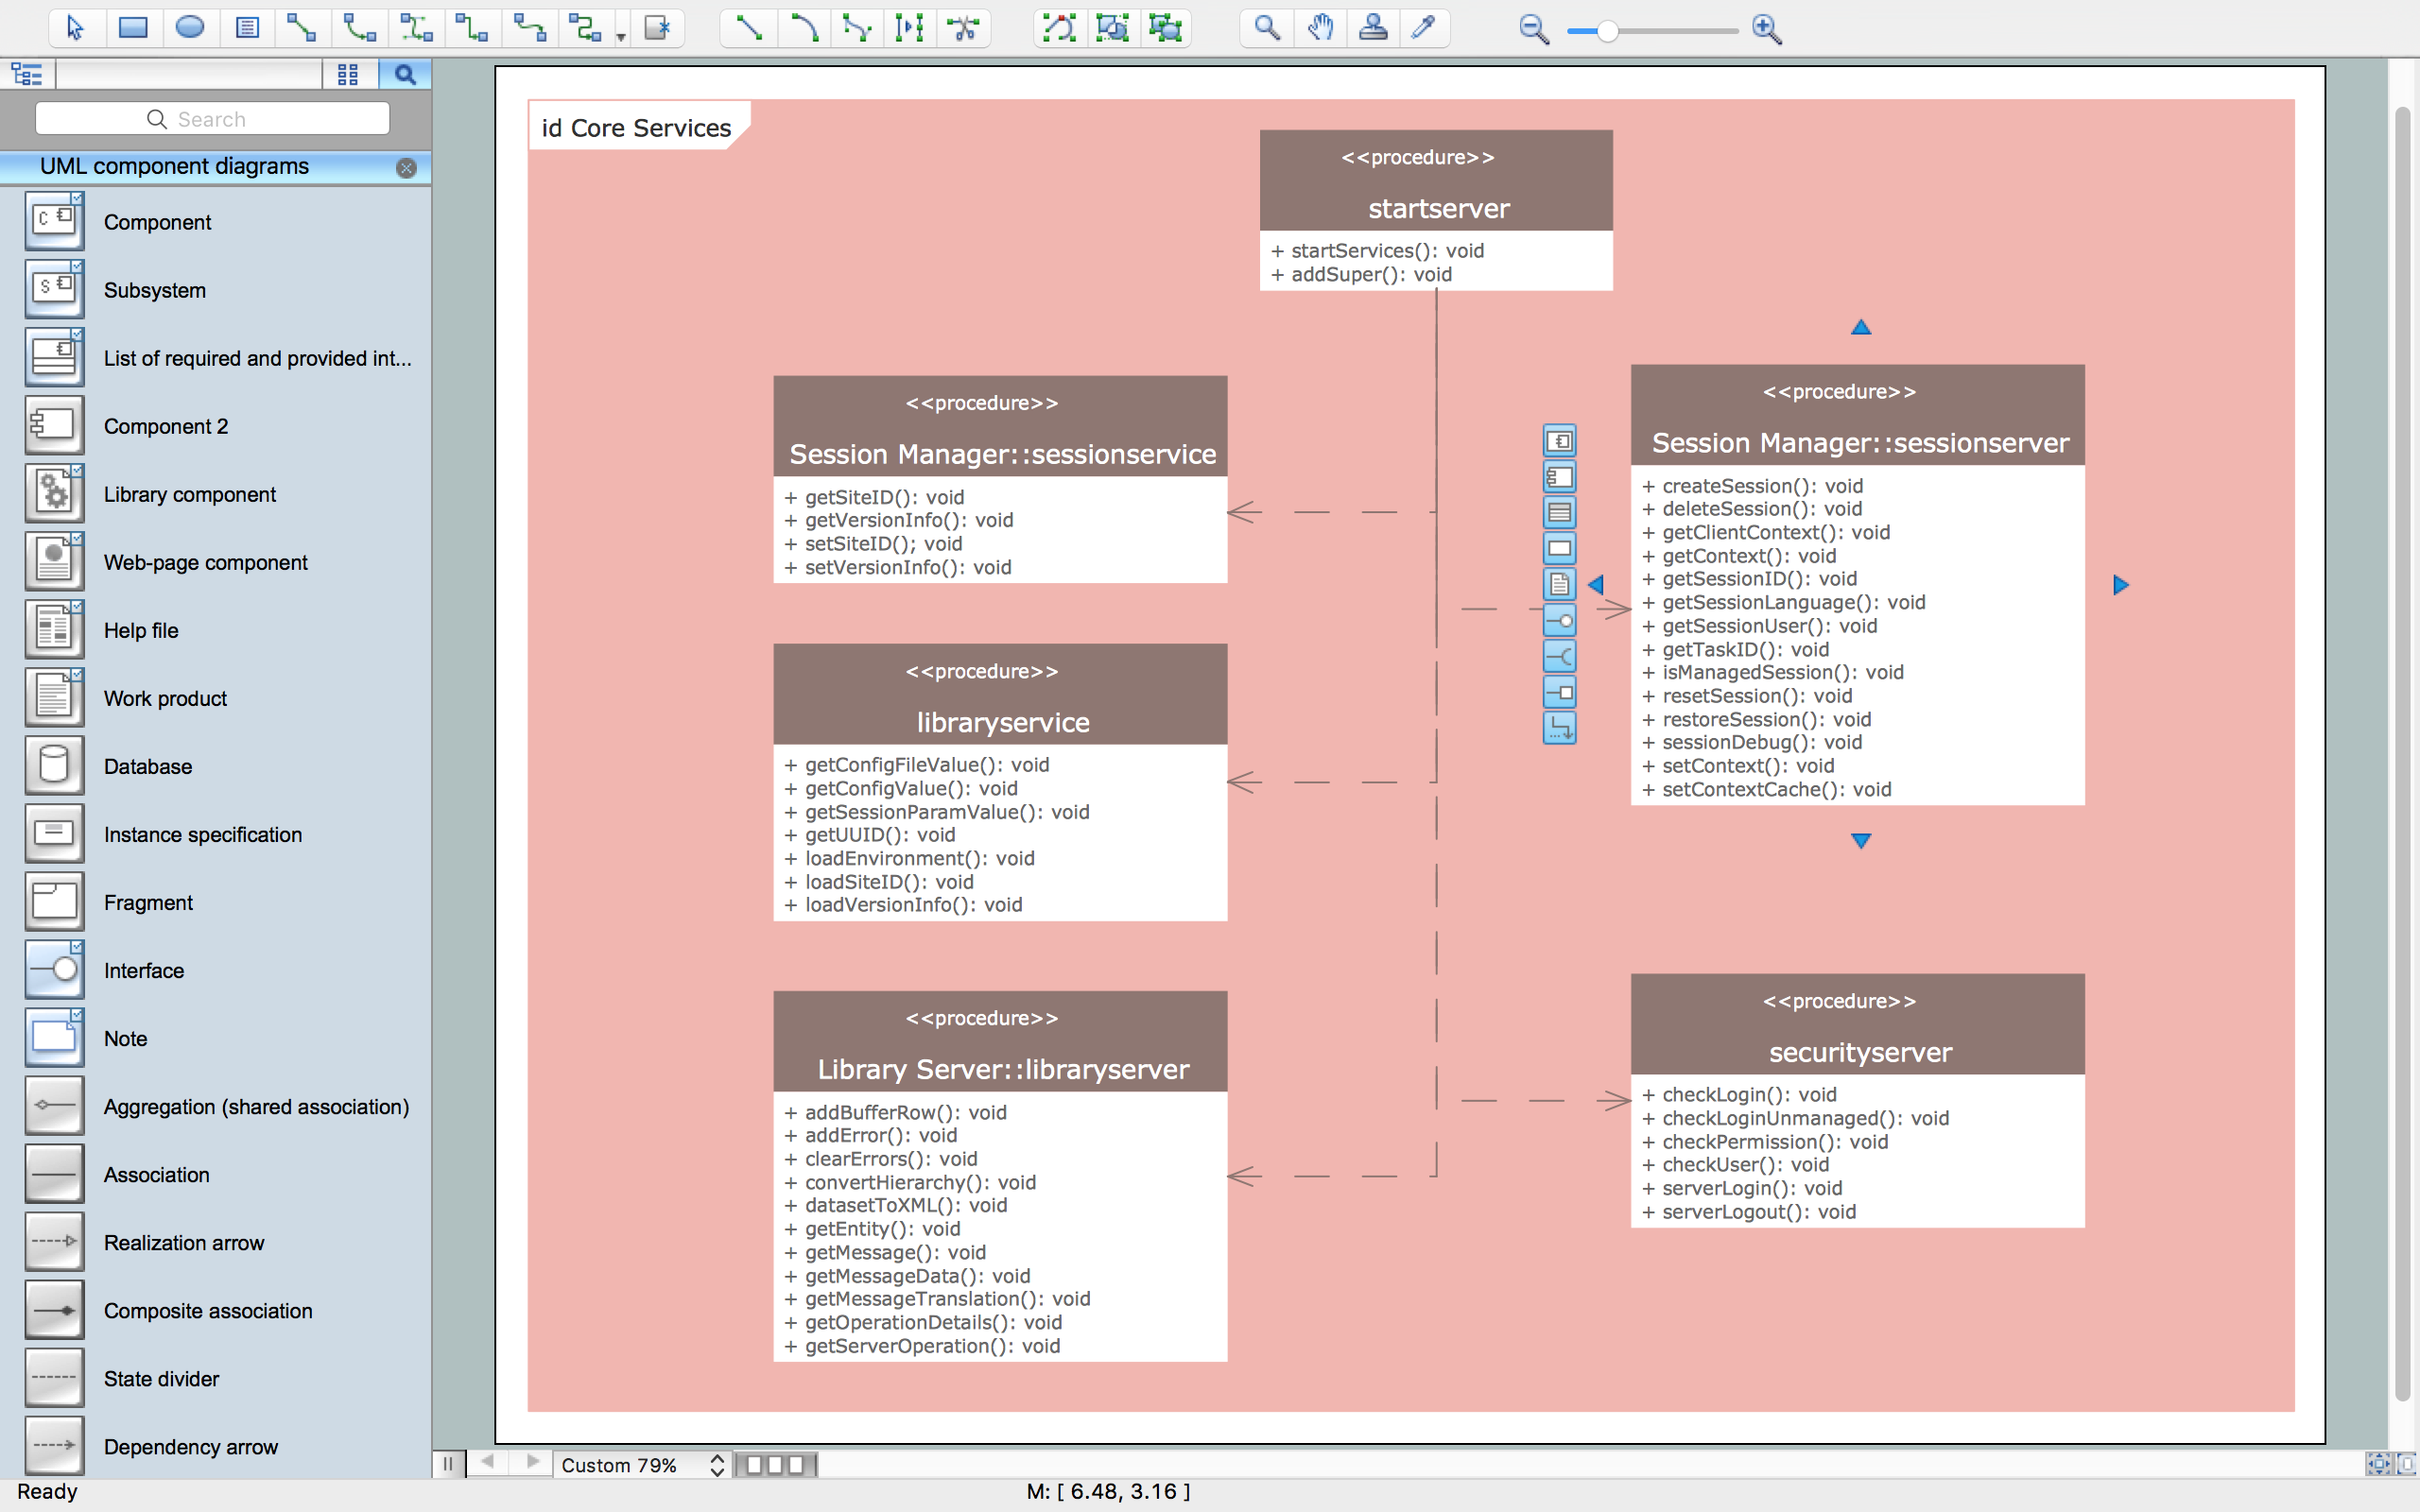Click the id Core Services frame label
The width and height of the screenshot is (2420, 1512).
point(637,127)
